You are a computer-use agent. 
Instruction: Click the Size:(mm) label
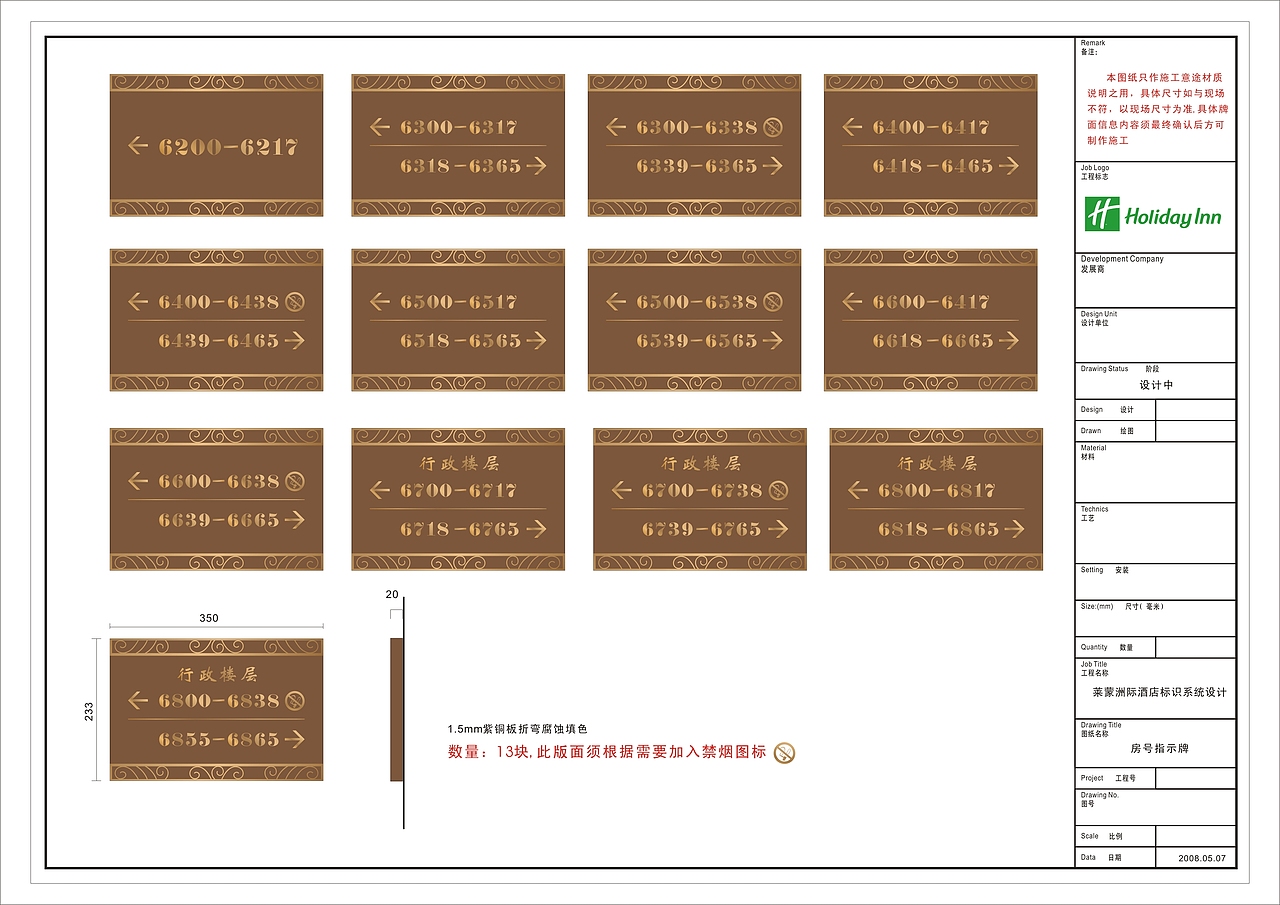(x=1097, y=606)
